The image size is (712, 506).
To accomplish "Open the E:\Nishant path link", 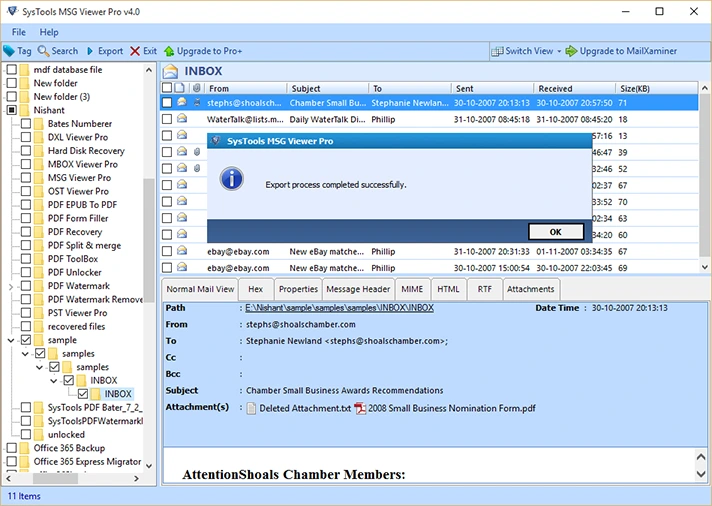I will [339, 308].
